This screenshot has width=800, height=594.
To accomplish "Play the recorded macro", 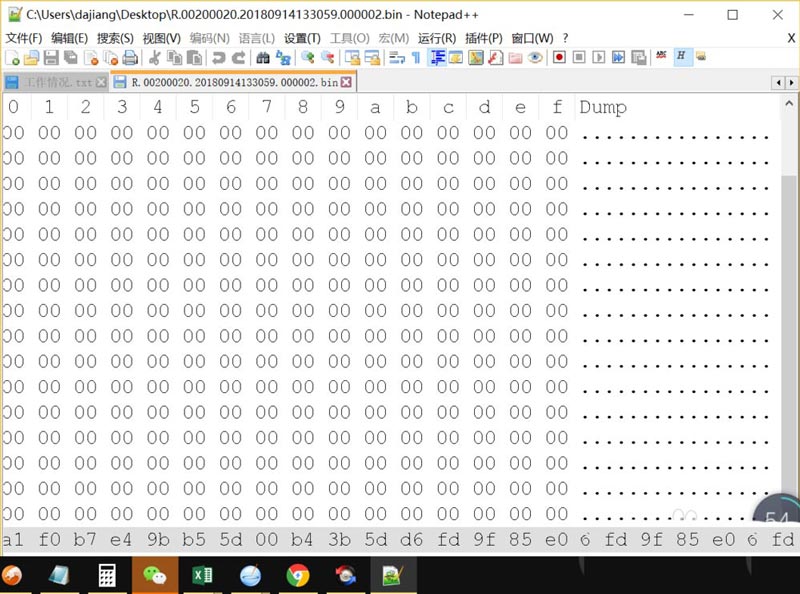I will [x=596, y=59].
